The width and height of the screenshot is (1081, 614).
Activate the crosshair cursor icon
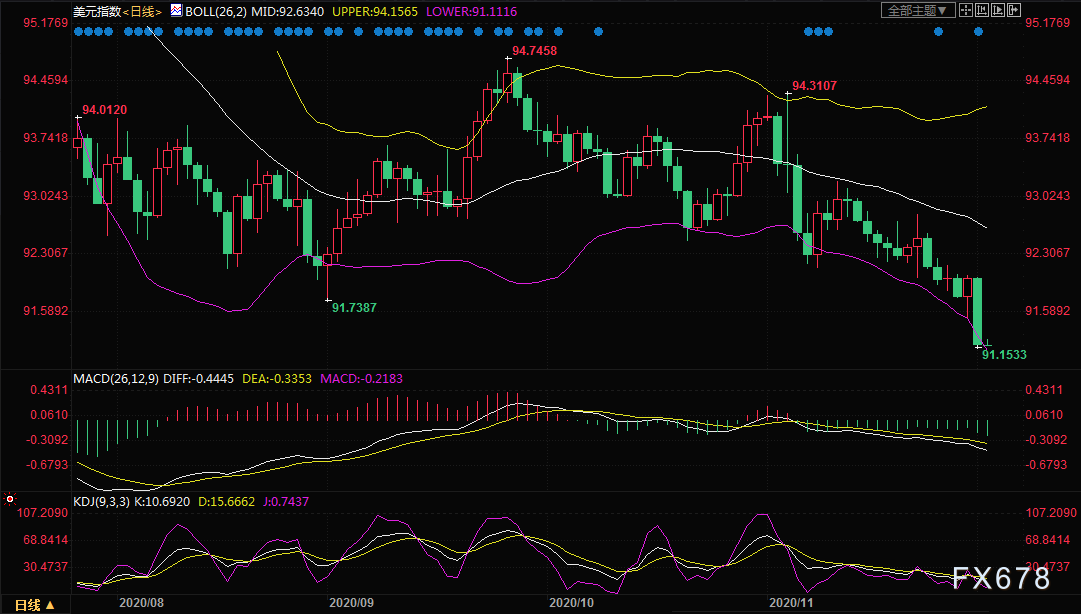(x=966, y=10)
